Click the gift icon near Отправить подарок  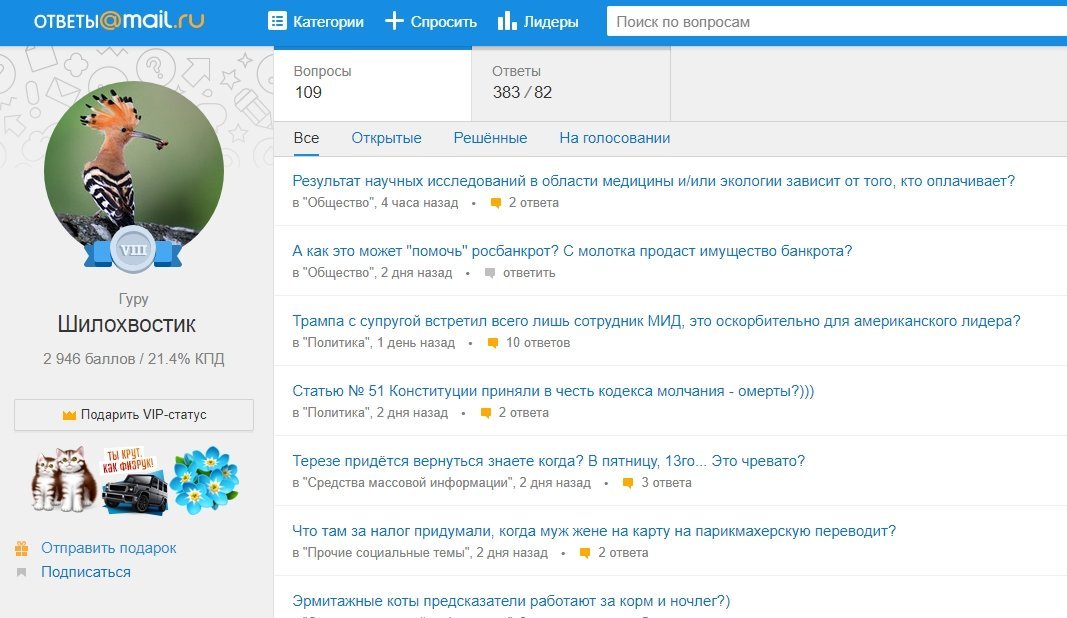[x=21, y=548]
